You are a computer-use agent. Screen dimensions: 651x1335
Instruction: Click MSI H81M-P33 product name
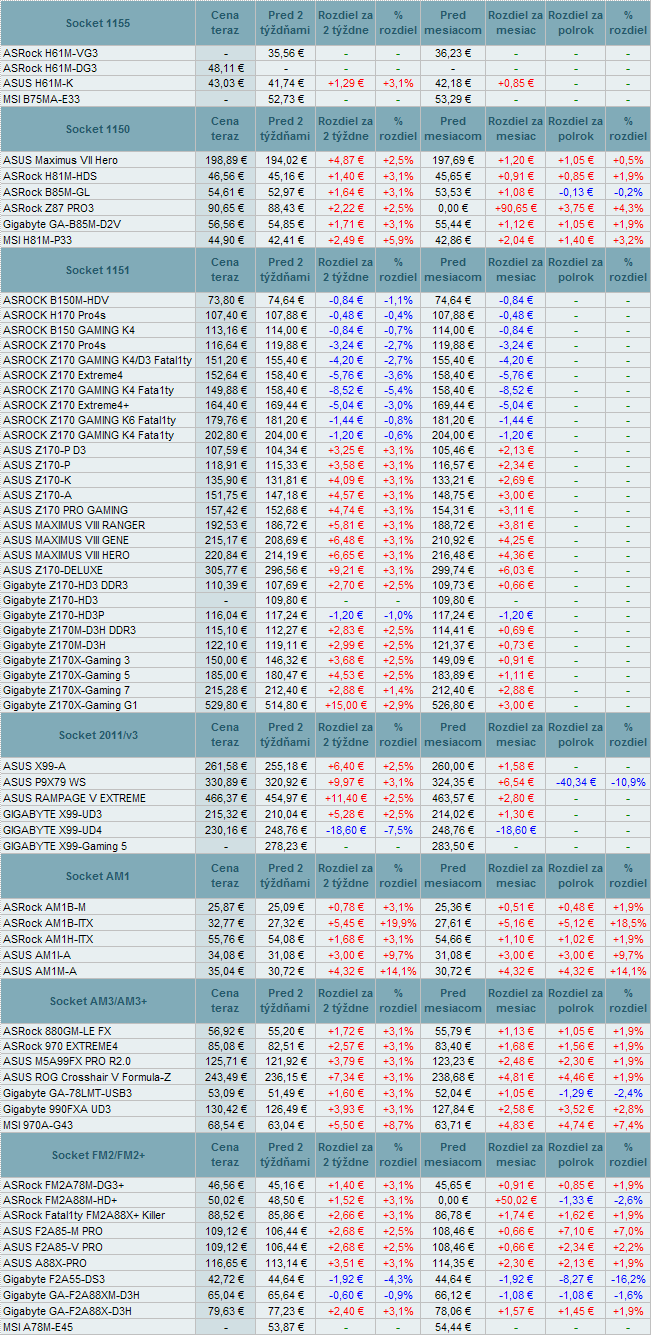(x=40, y=240)
